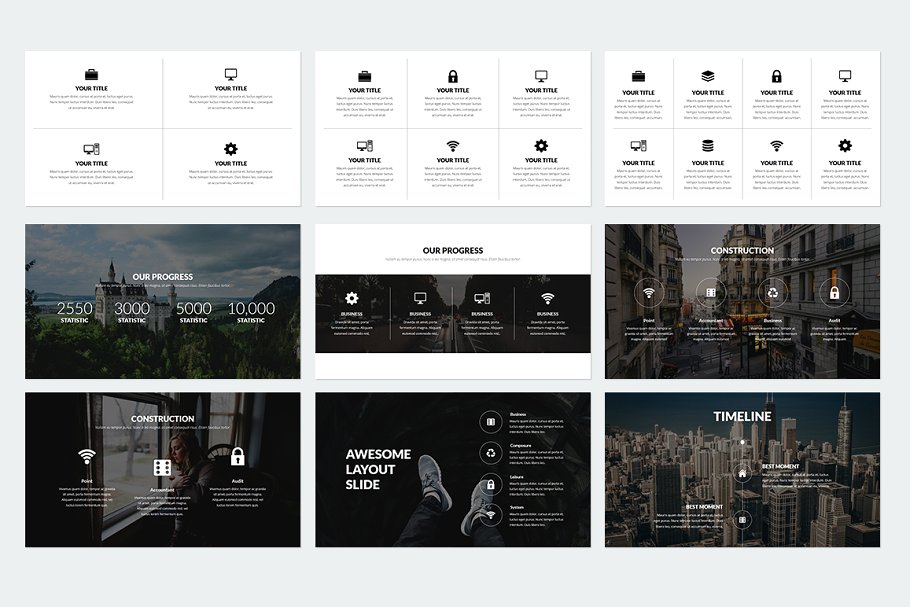This screenshot has width=910, height=607.
Task: Select the circled Wi-Fi icon beside System
Action: click(490, 515)
